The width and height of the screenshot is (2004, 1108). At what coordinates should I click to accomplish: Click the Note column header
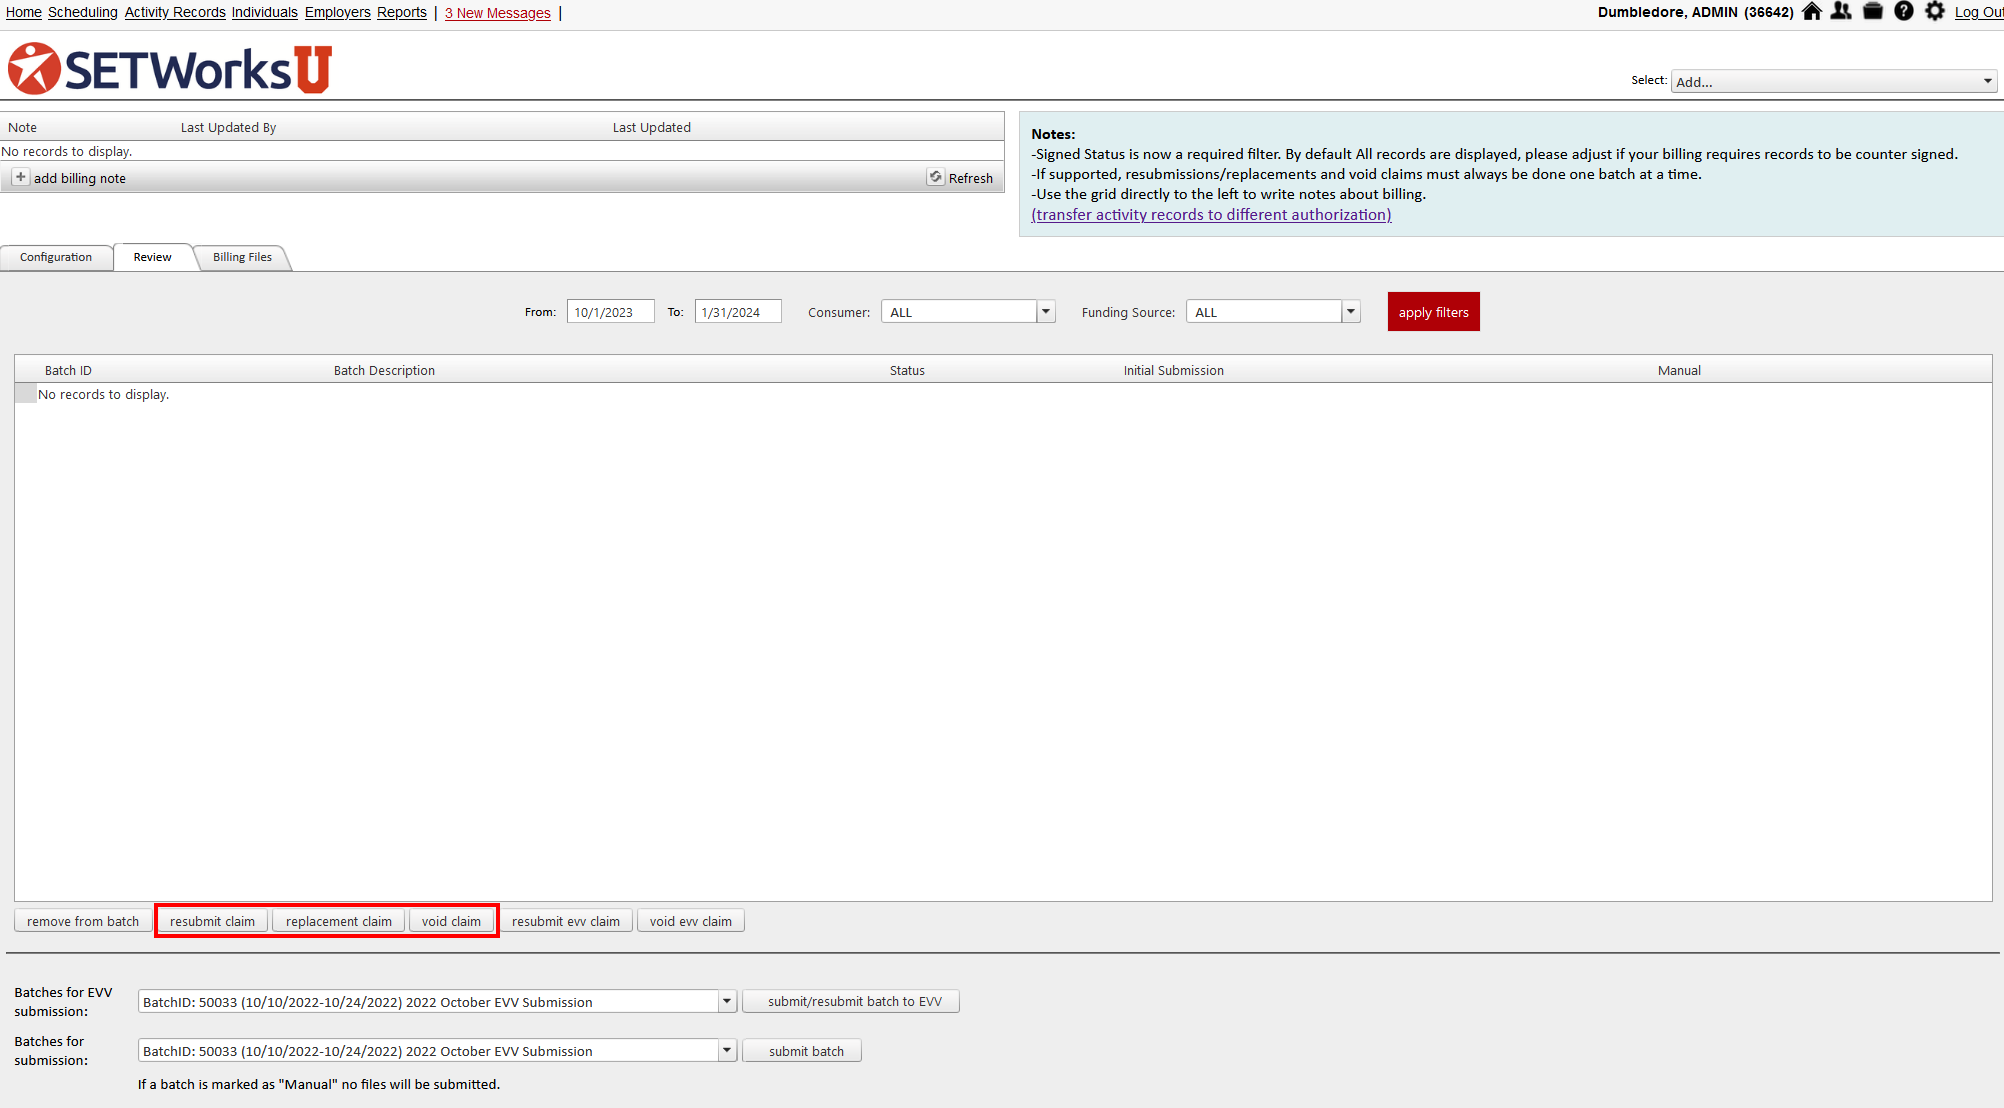coord(22,127)
